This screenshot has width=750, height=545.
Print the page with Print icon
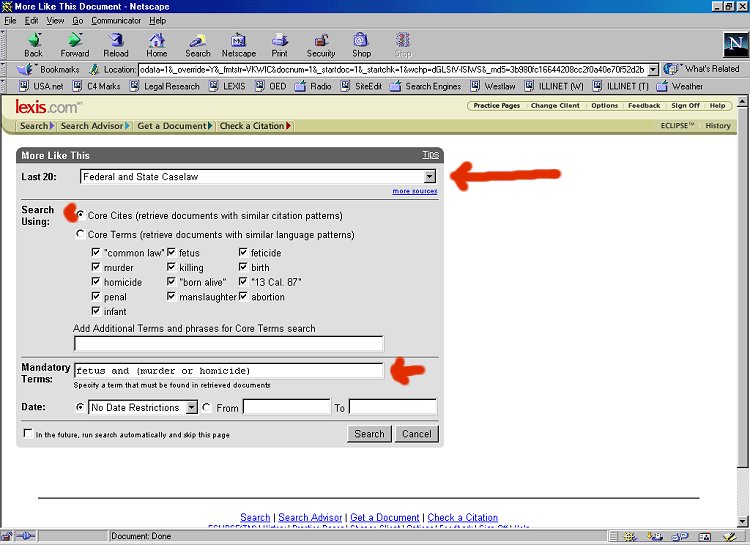[279, 45]
